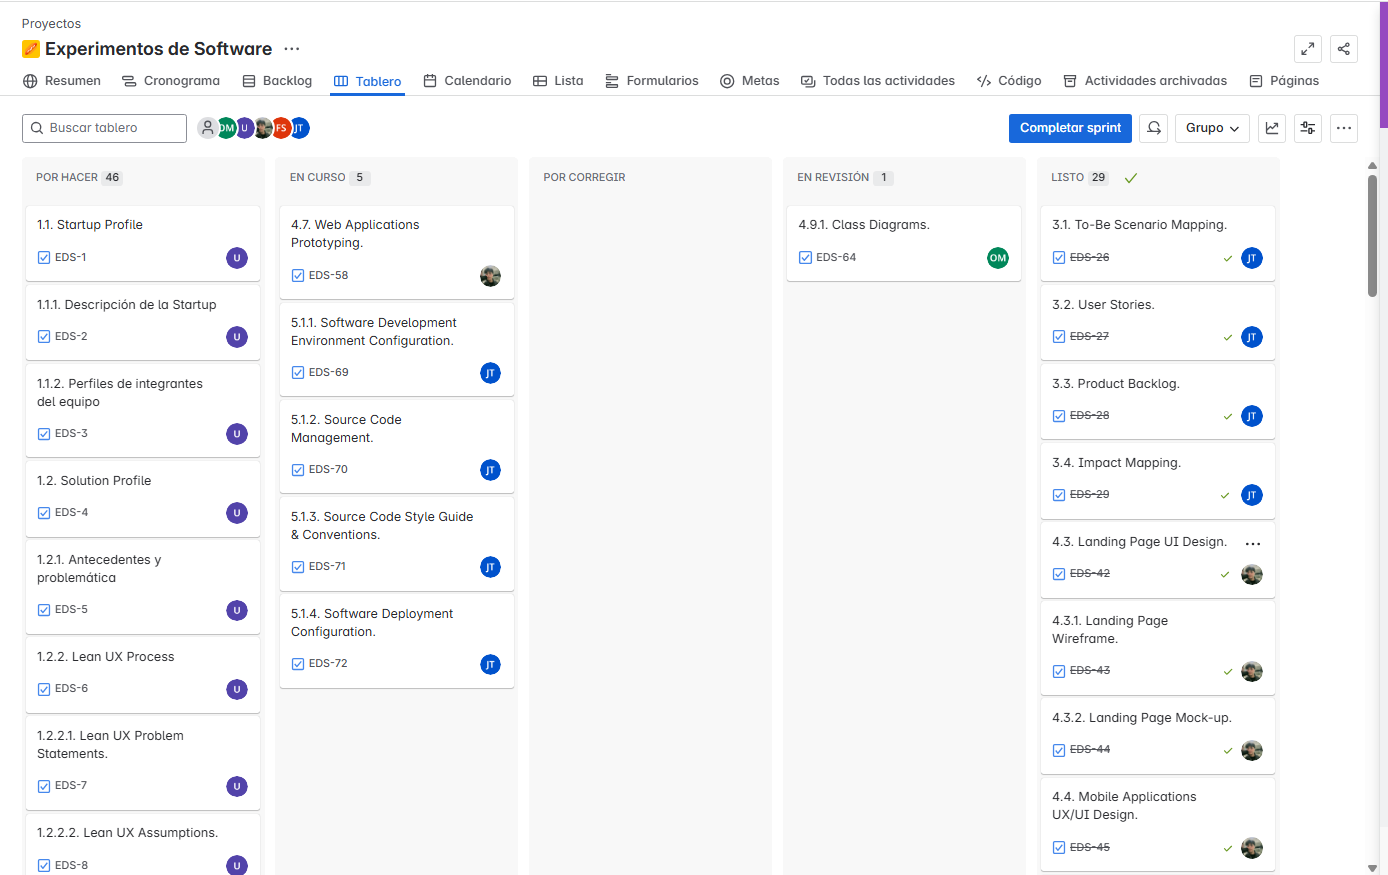The image size is (1388, 875).
Task: Open view settings sliders icon
Action: (x=1308, y=128)
